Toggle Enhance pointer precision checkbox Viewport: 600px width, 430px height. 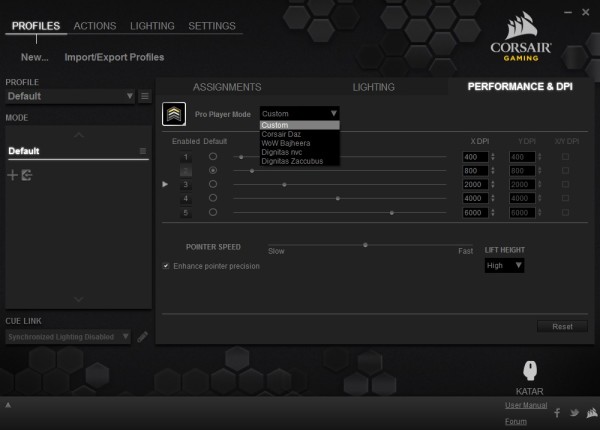(166, 266)
